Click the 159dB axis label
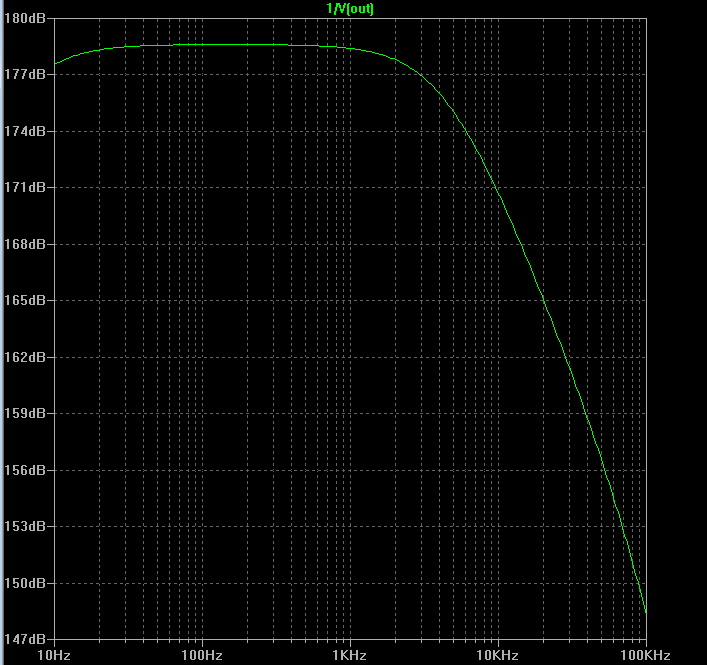The width and height of the screenshot is (707, 665). [25, 413]
